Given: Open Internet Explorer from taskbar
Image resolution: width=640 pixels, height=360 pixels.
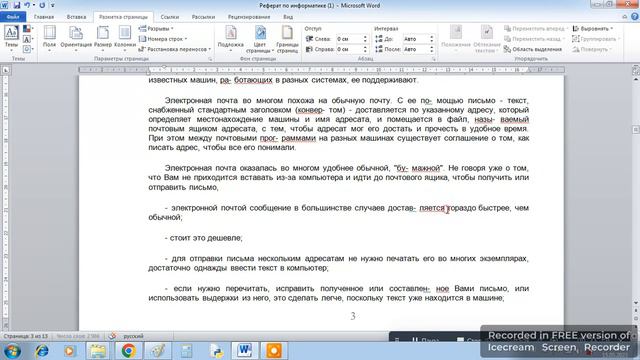Looking at the screenshot, I should (42, 351).
